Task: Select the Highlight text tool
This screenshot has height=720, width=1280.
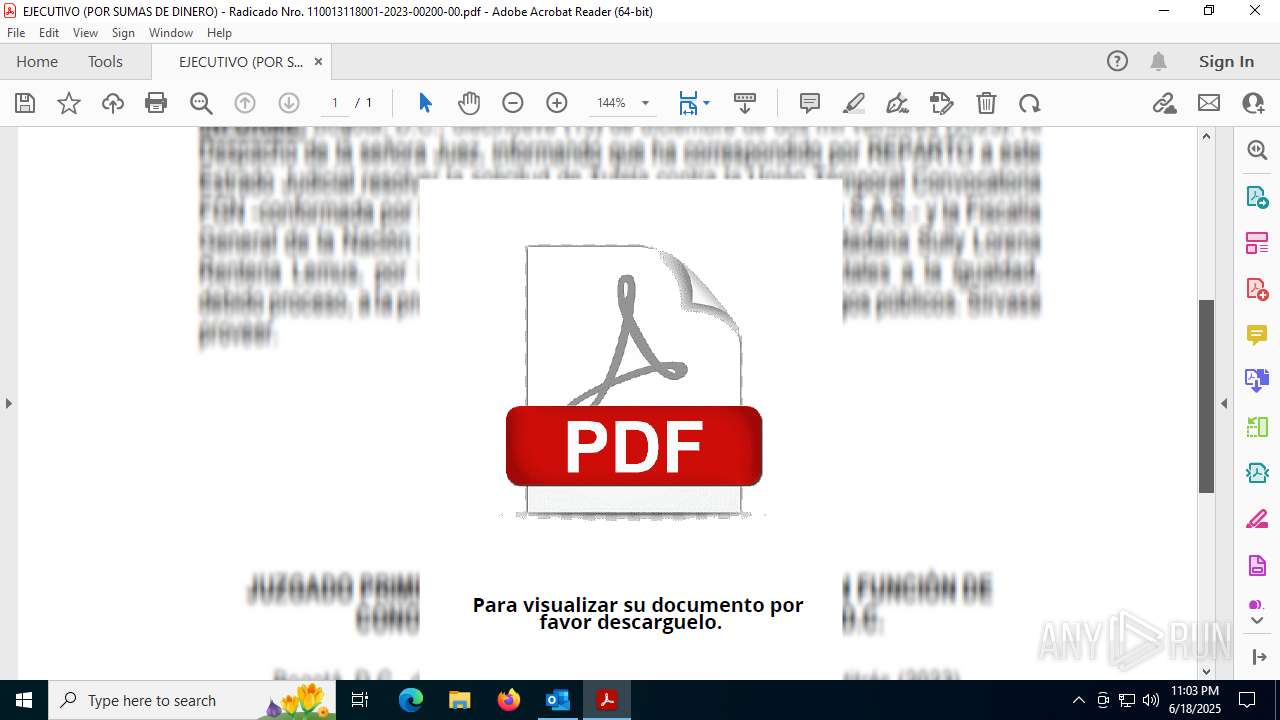Action: (854, 103)
